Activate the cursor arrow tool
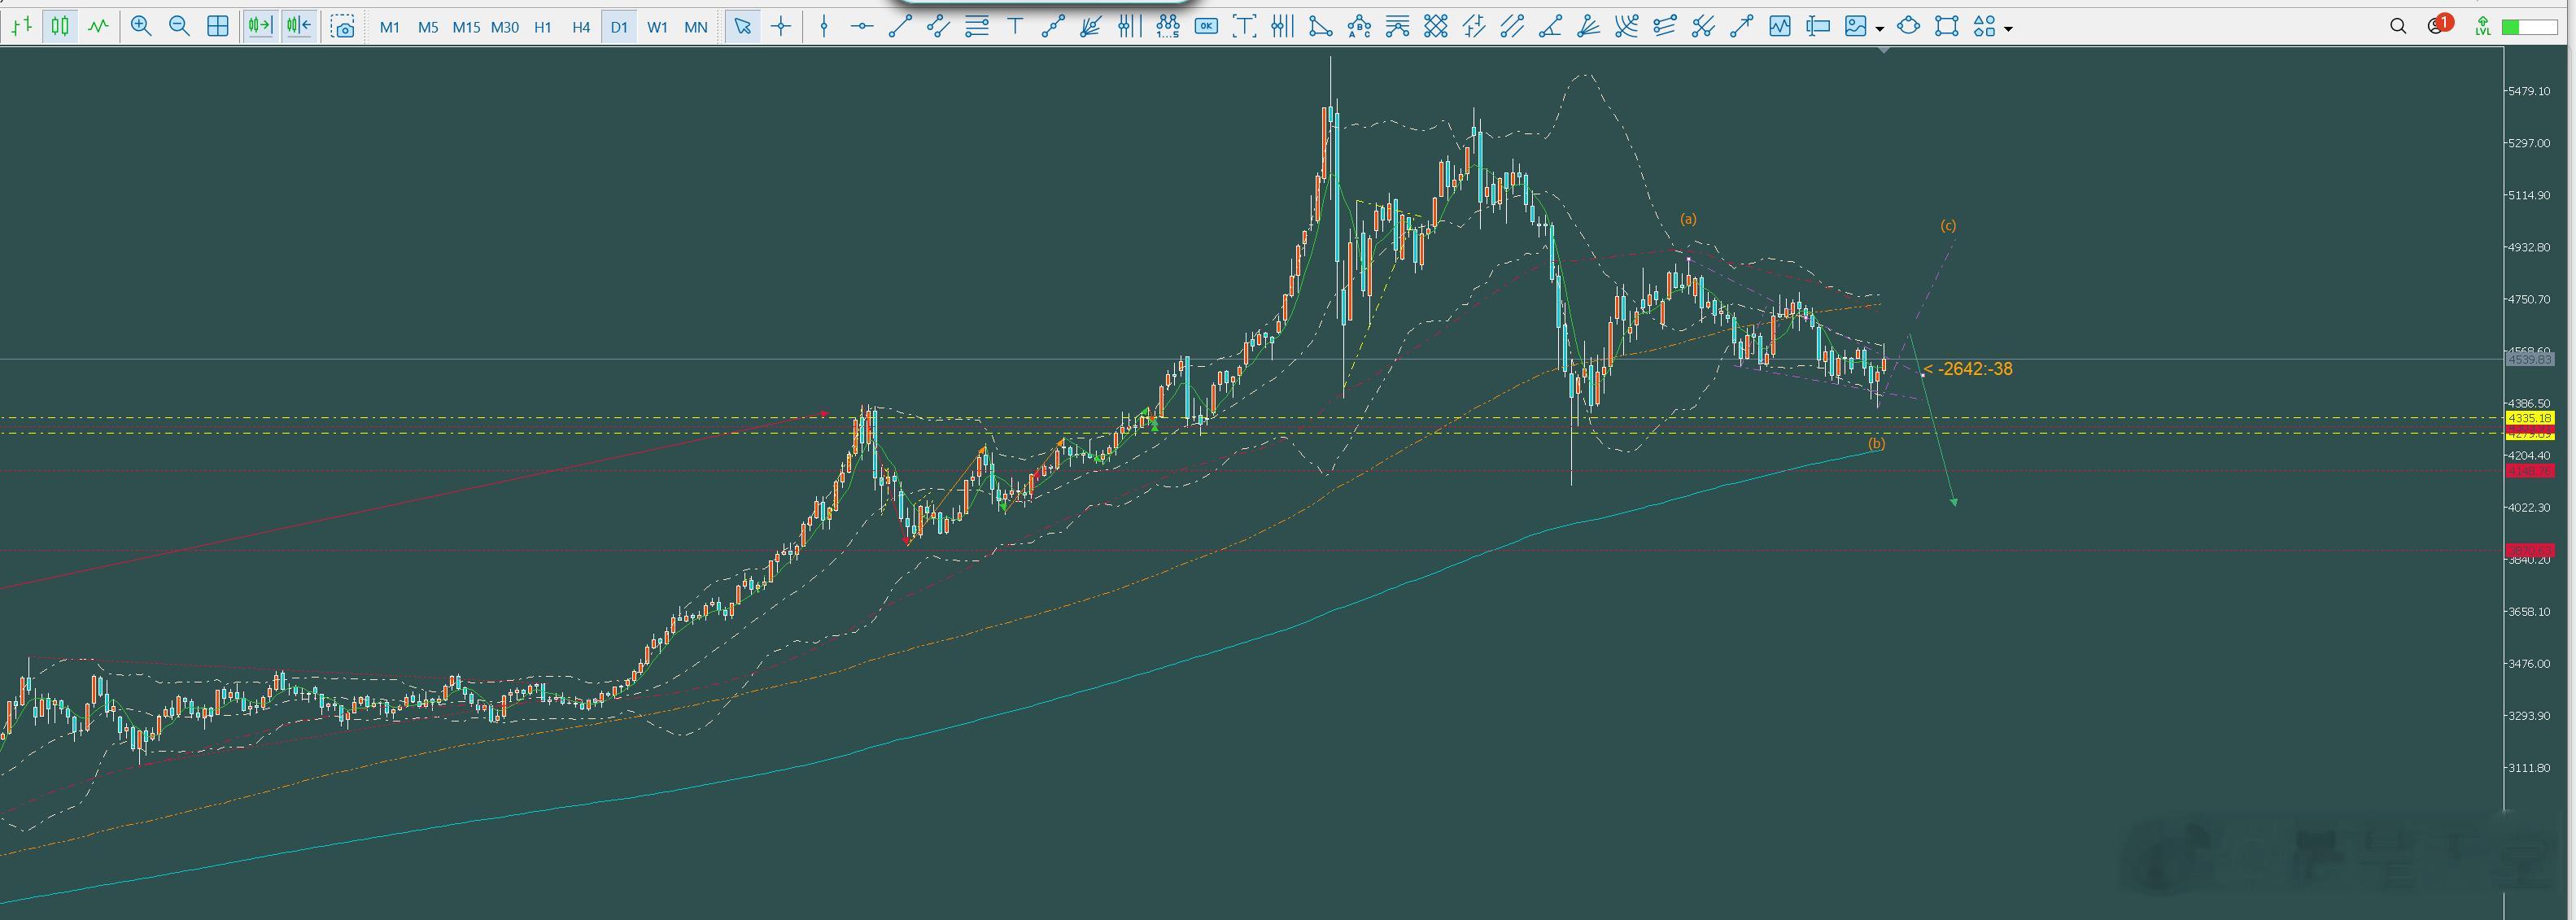2576x920 pixels. (742, 27)
